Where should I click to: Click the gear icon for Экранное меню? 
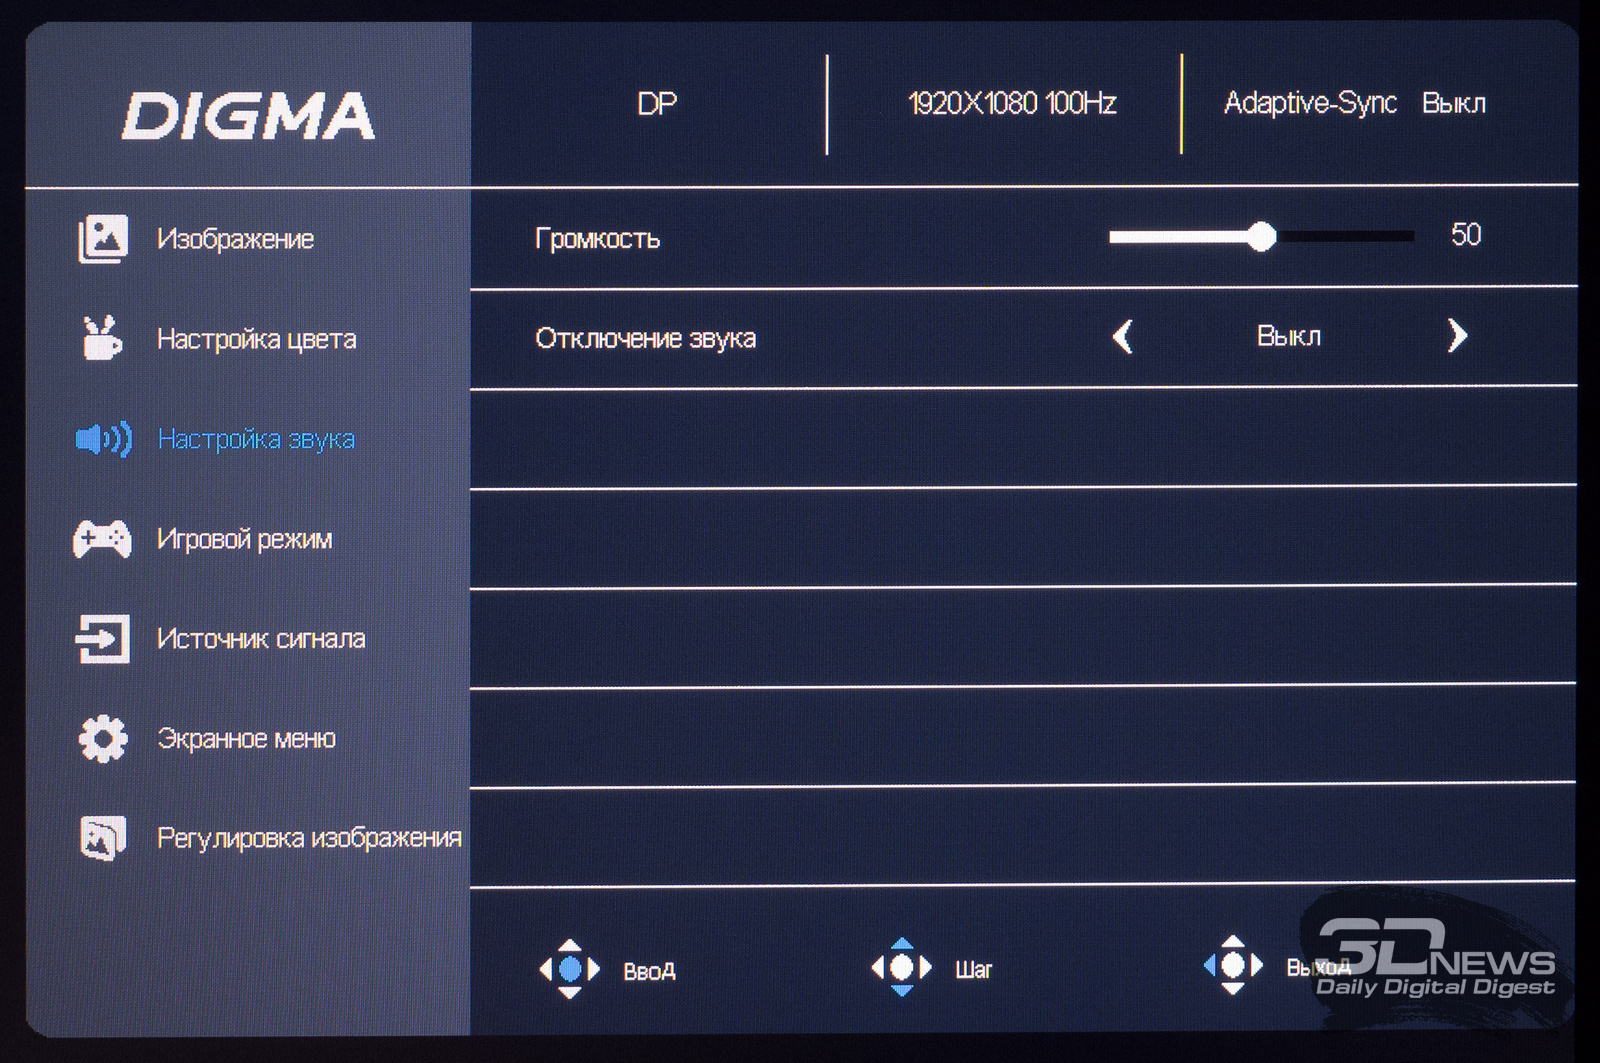click(103, 739)
